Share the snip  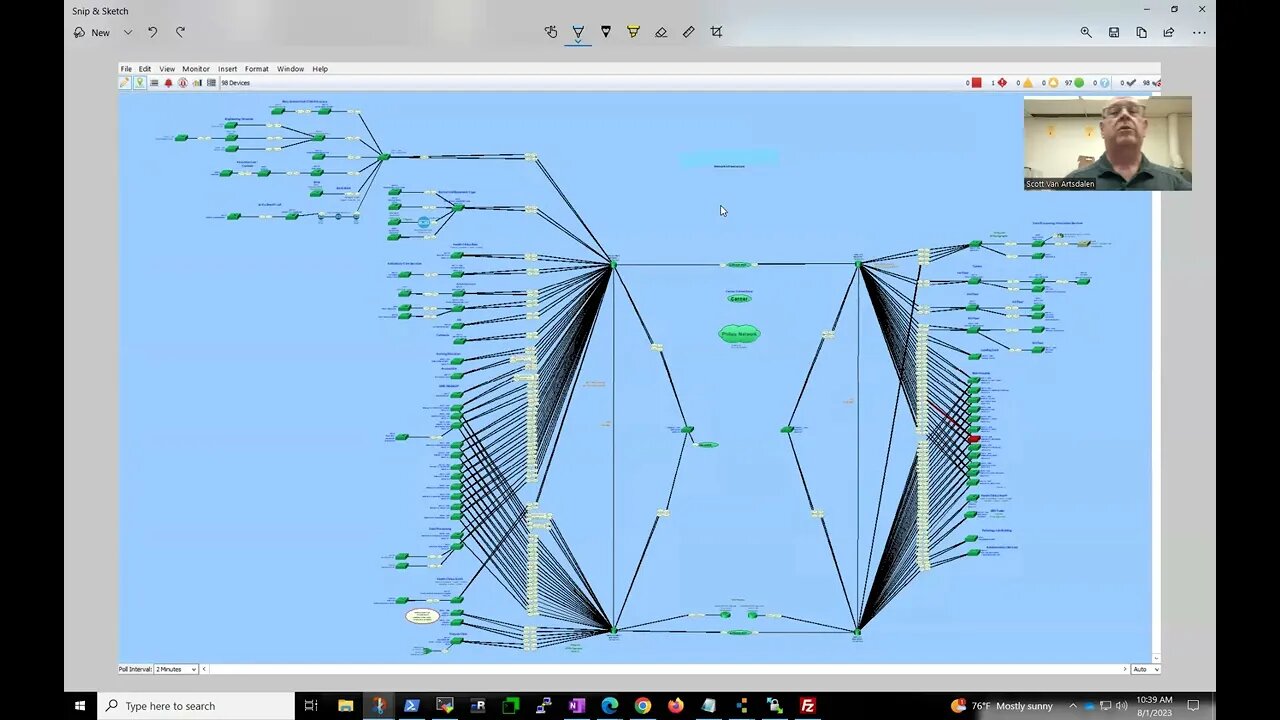click(1169, 32)
